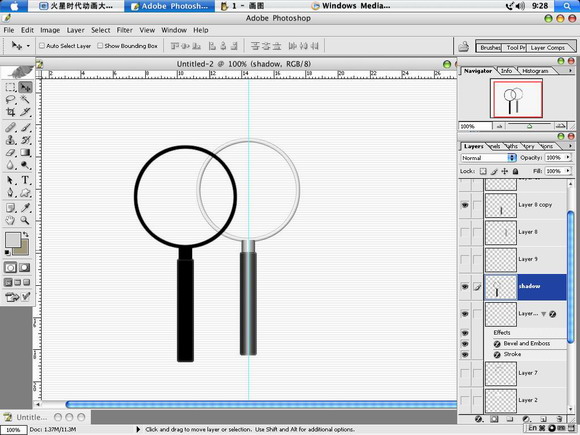Open the Filter menu
The height and width of the screenshot is (435, 580).
click(x=125, y=30)
